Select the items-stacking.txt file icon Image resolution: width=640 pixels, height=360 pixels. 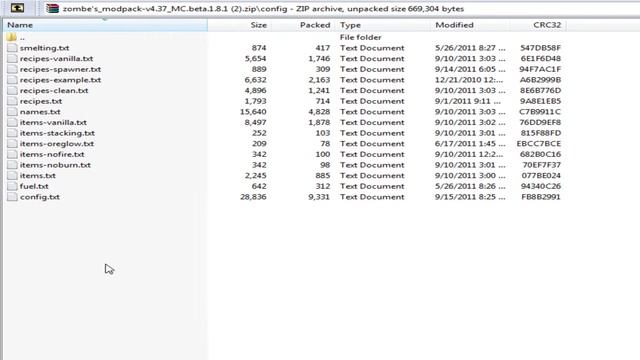tap(12, 133)
